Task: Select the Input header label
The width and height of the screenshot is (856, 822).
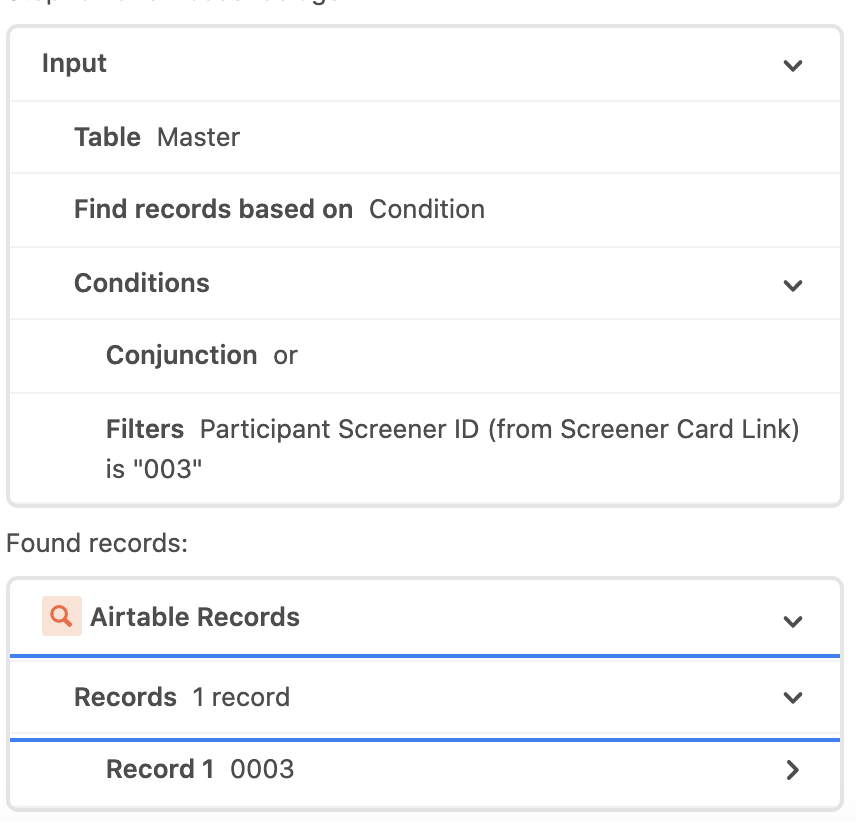Action: [74, 63]
